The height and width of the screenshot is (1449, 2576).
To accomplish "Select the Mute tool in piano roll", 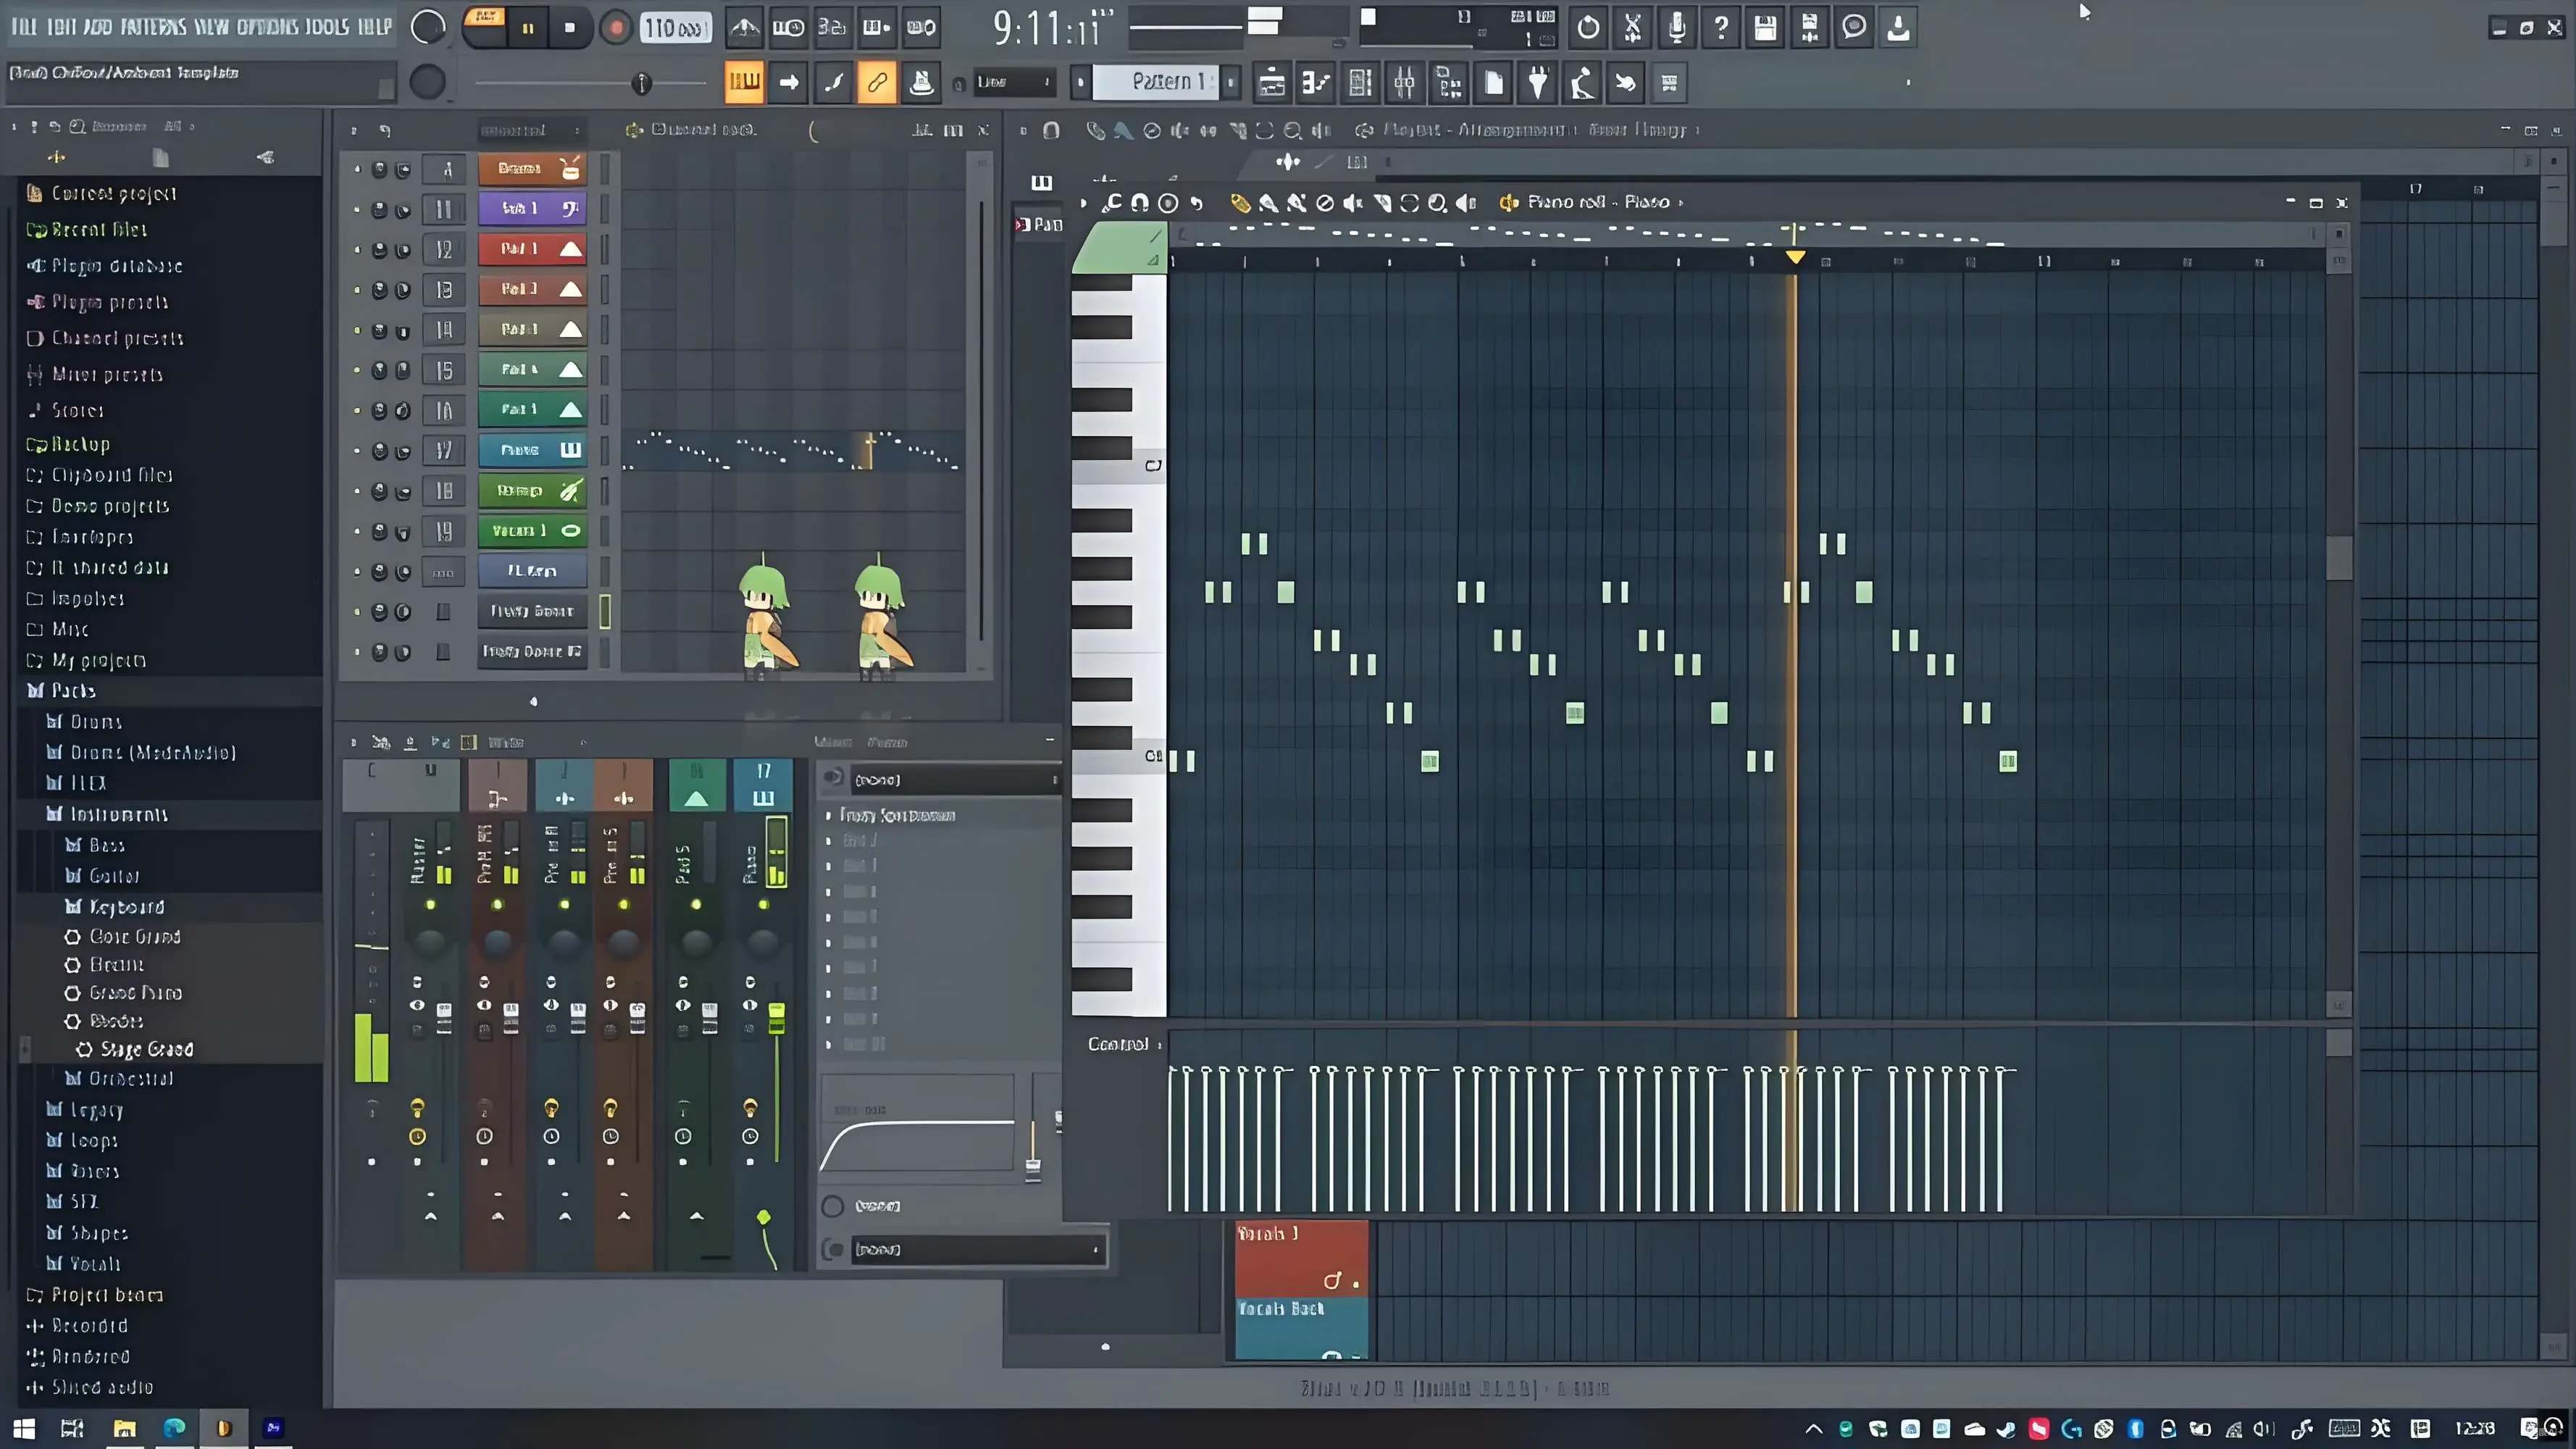I will pyautogui.click(x=1353, y=203).
